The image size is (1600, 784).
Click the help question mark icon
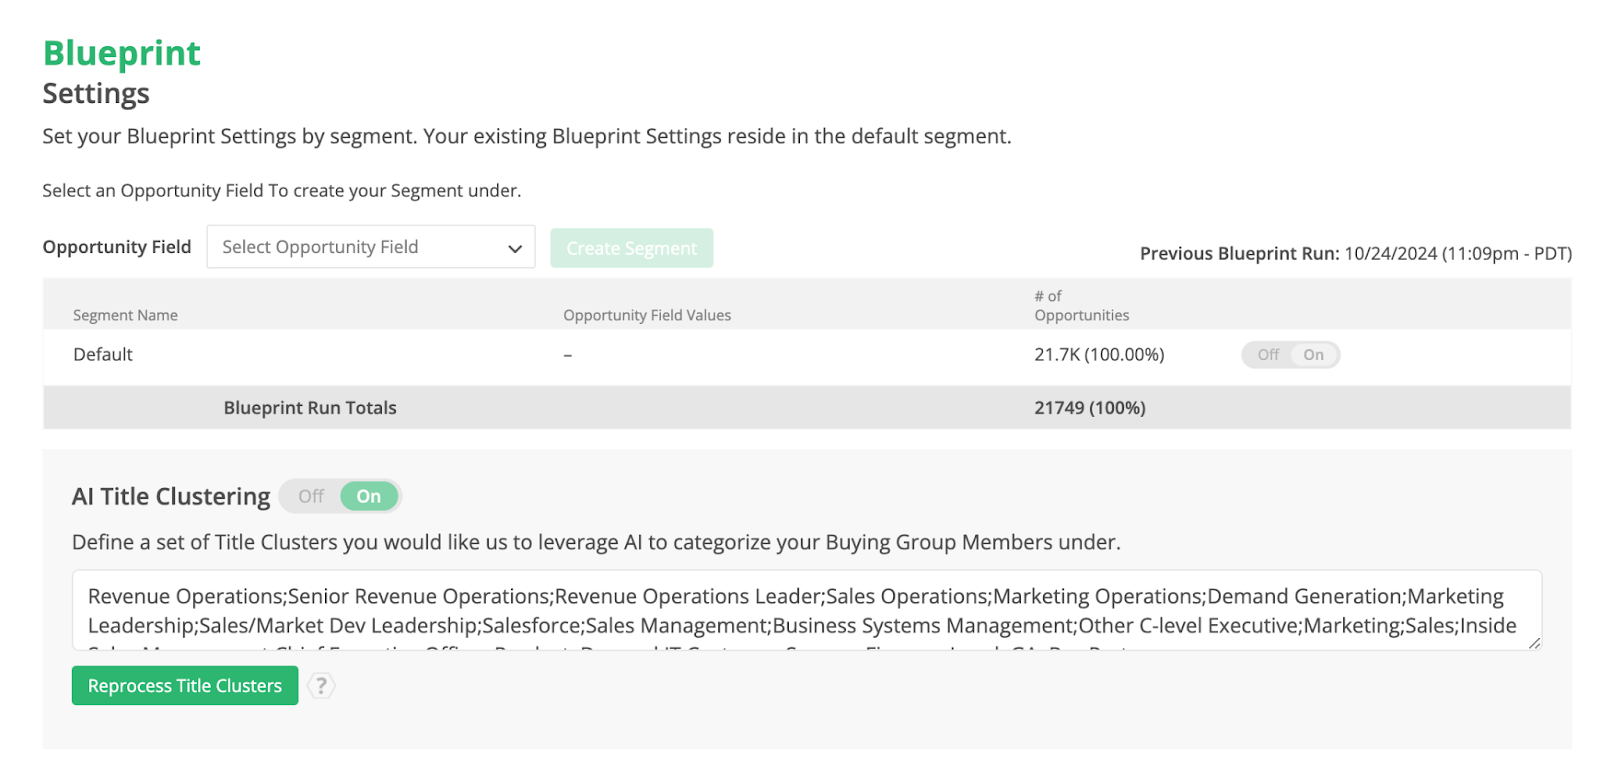click(x=320, y=686)
